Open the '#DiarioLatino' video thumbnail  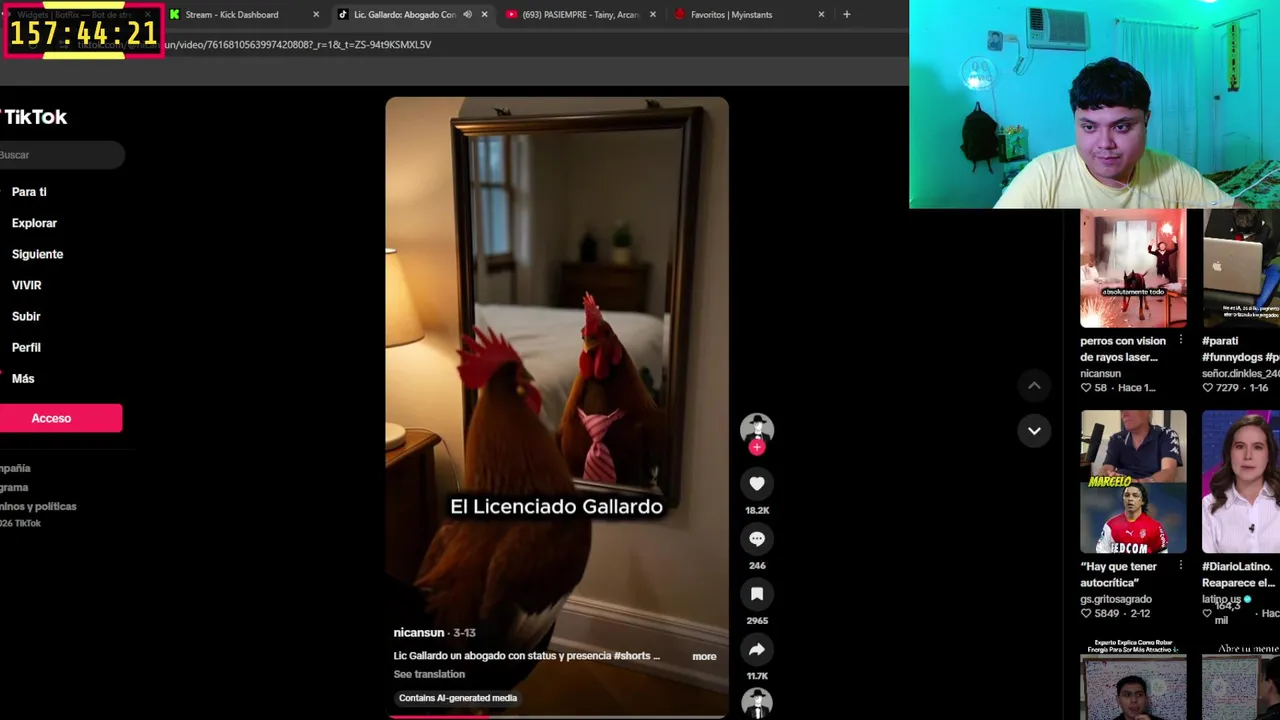[1241, 482]
